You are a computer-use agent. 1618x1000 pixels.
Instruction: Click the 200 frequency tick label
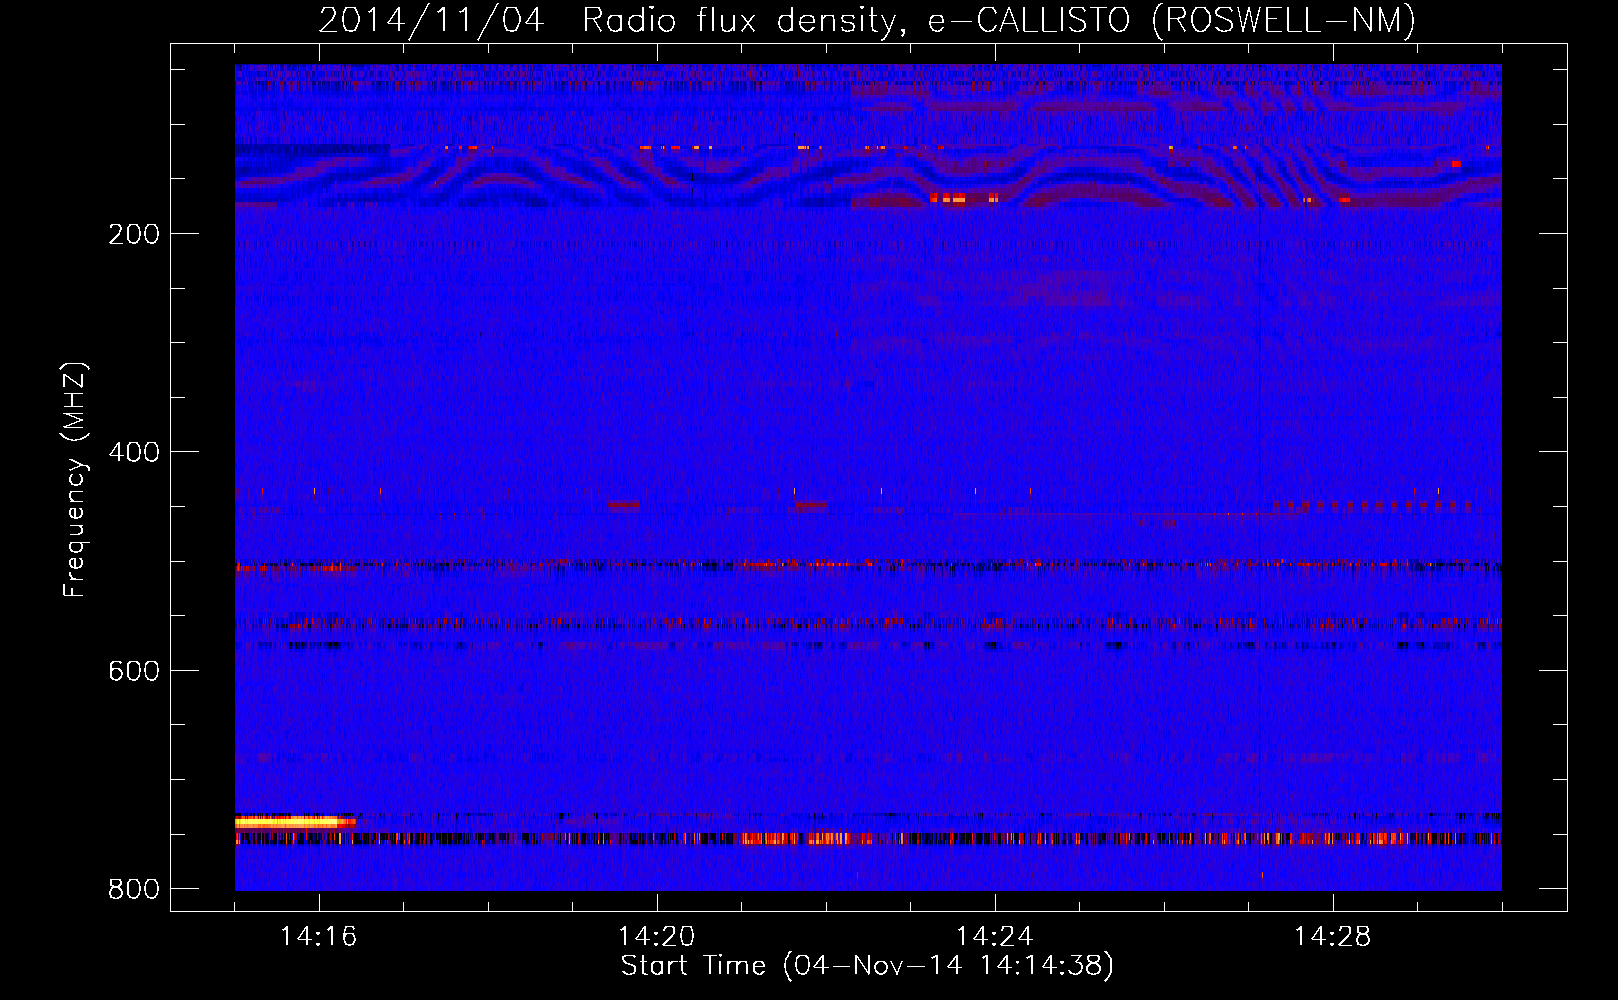coord(134,234)
